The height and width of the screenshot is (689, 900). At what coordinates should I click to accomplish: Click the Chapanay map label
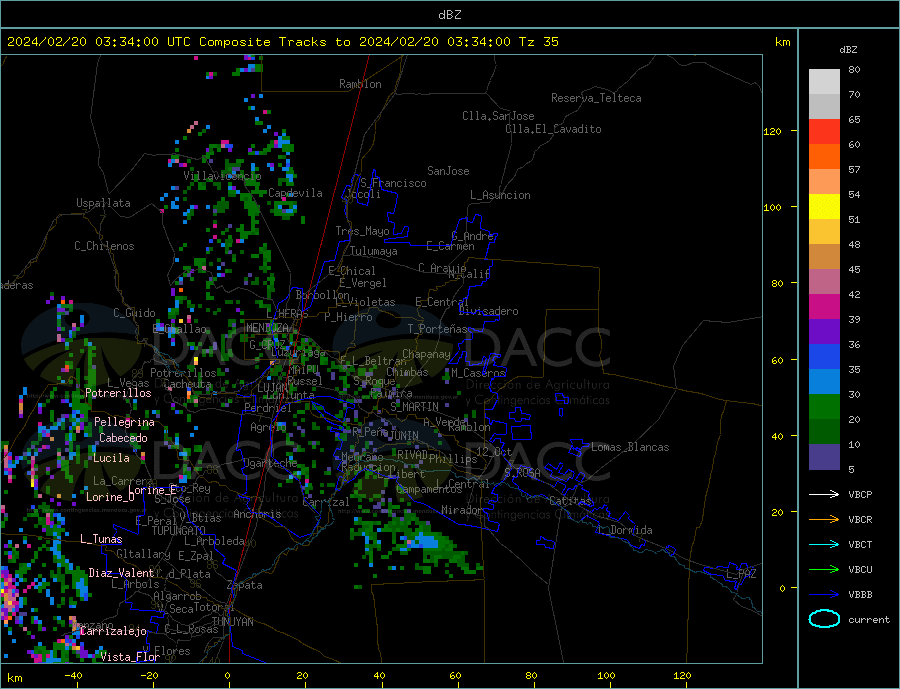426,354
